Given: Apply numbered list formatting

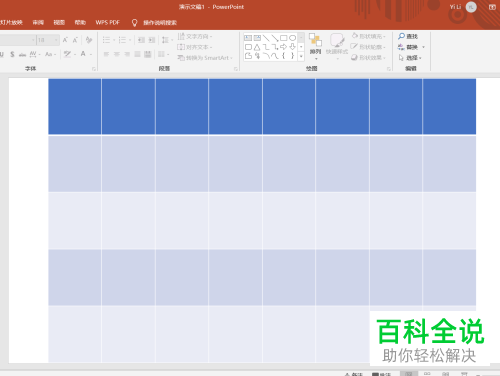Looking at the screenshot, I should click(x=122, y=40).
